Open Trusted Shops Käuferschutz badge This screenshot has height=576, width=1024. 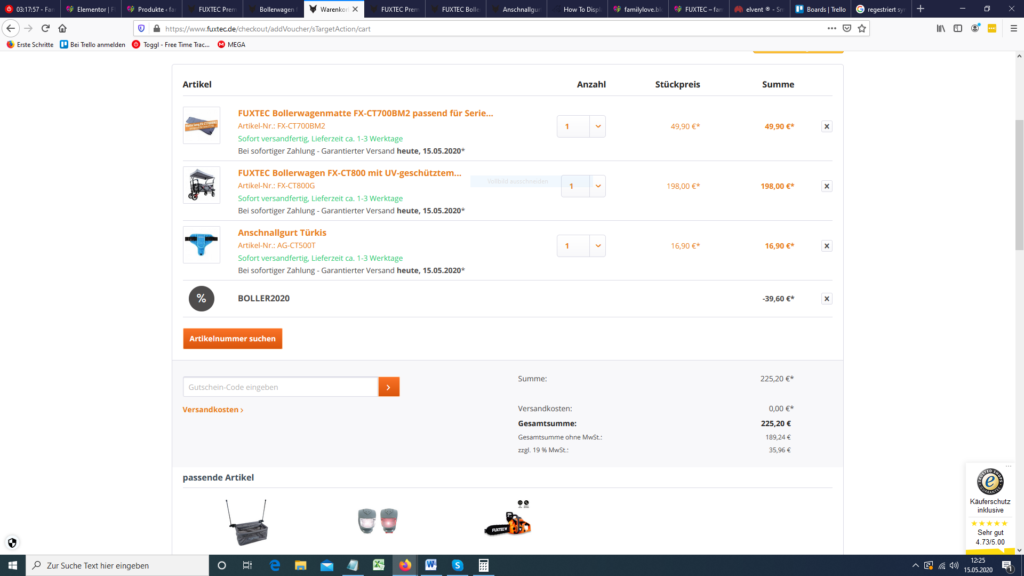pyautogui.click(x=990, y=508)
